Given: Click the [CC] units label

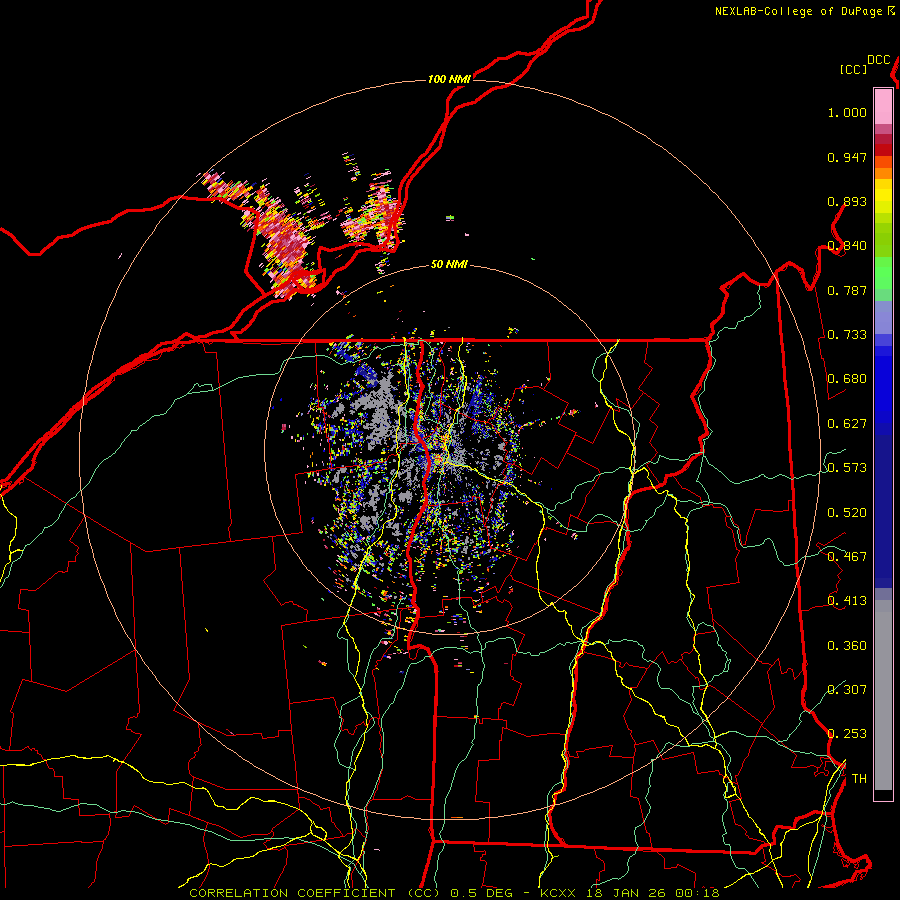Looking at the screenshot, I should [853, 69].
